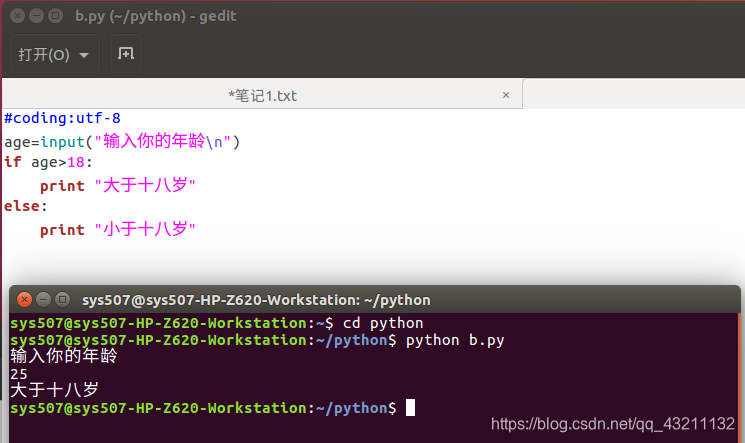The height and width of the screenshot is (443, 745).
Task: Maximize the terminal window
Action: (62, 299)
